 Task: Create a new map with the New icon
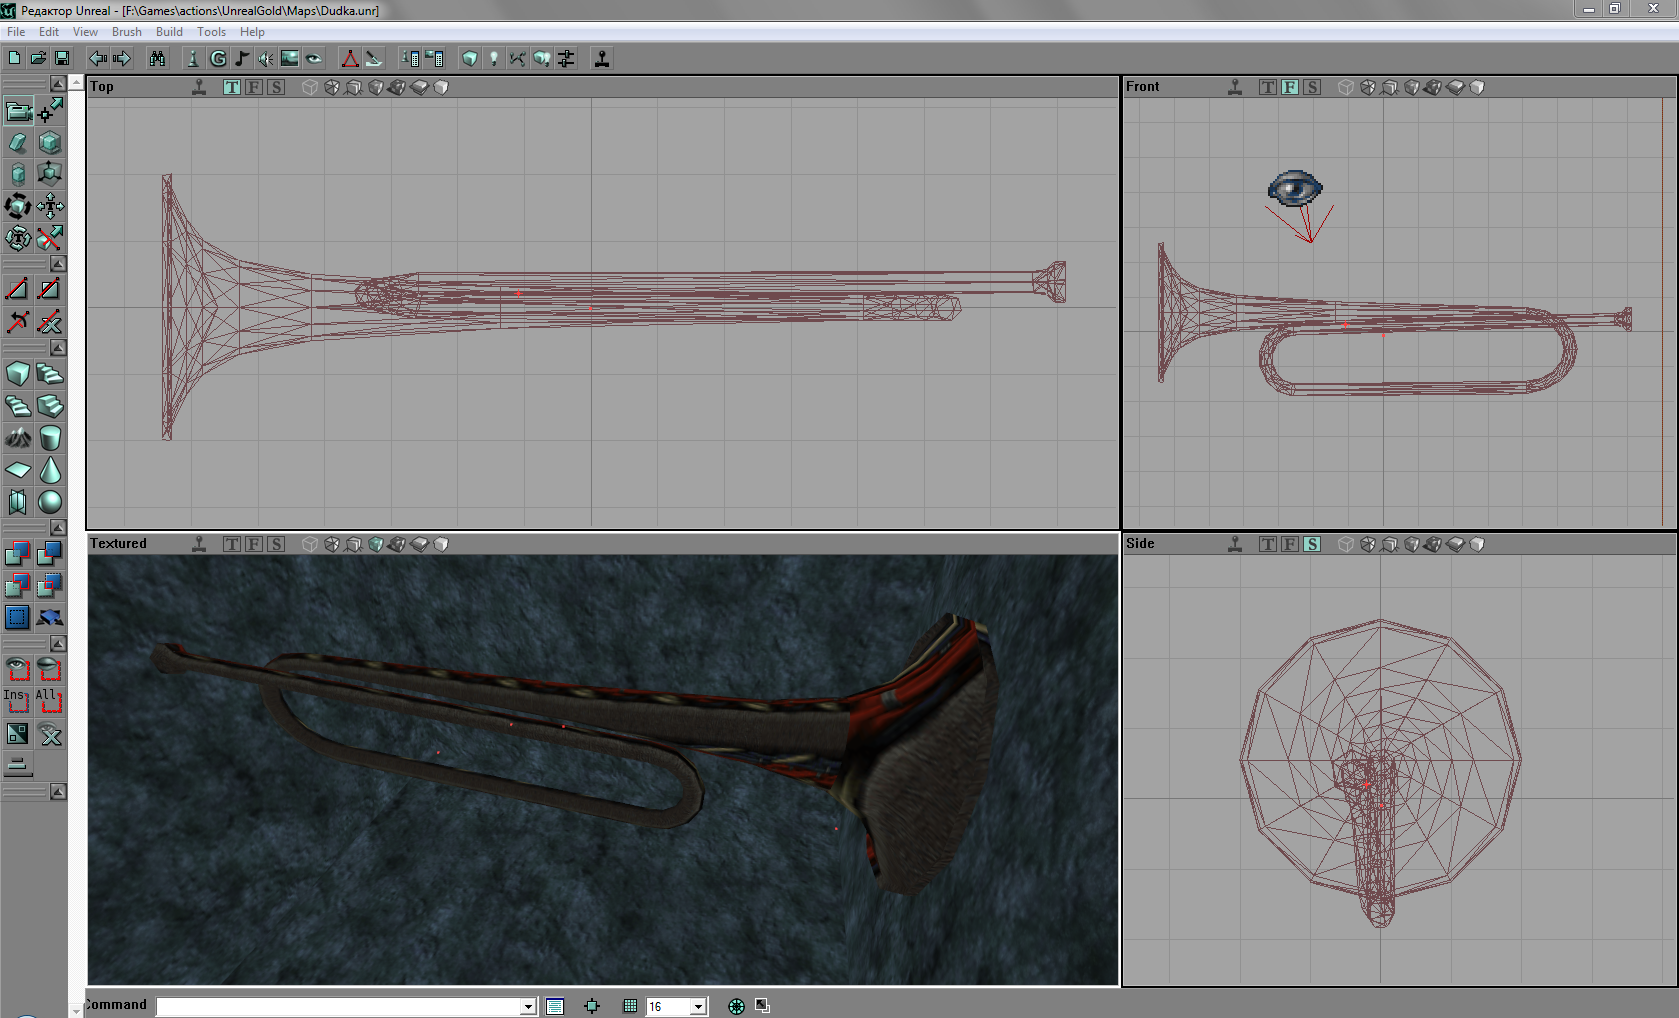click(14, 59)
